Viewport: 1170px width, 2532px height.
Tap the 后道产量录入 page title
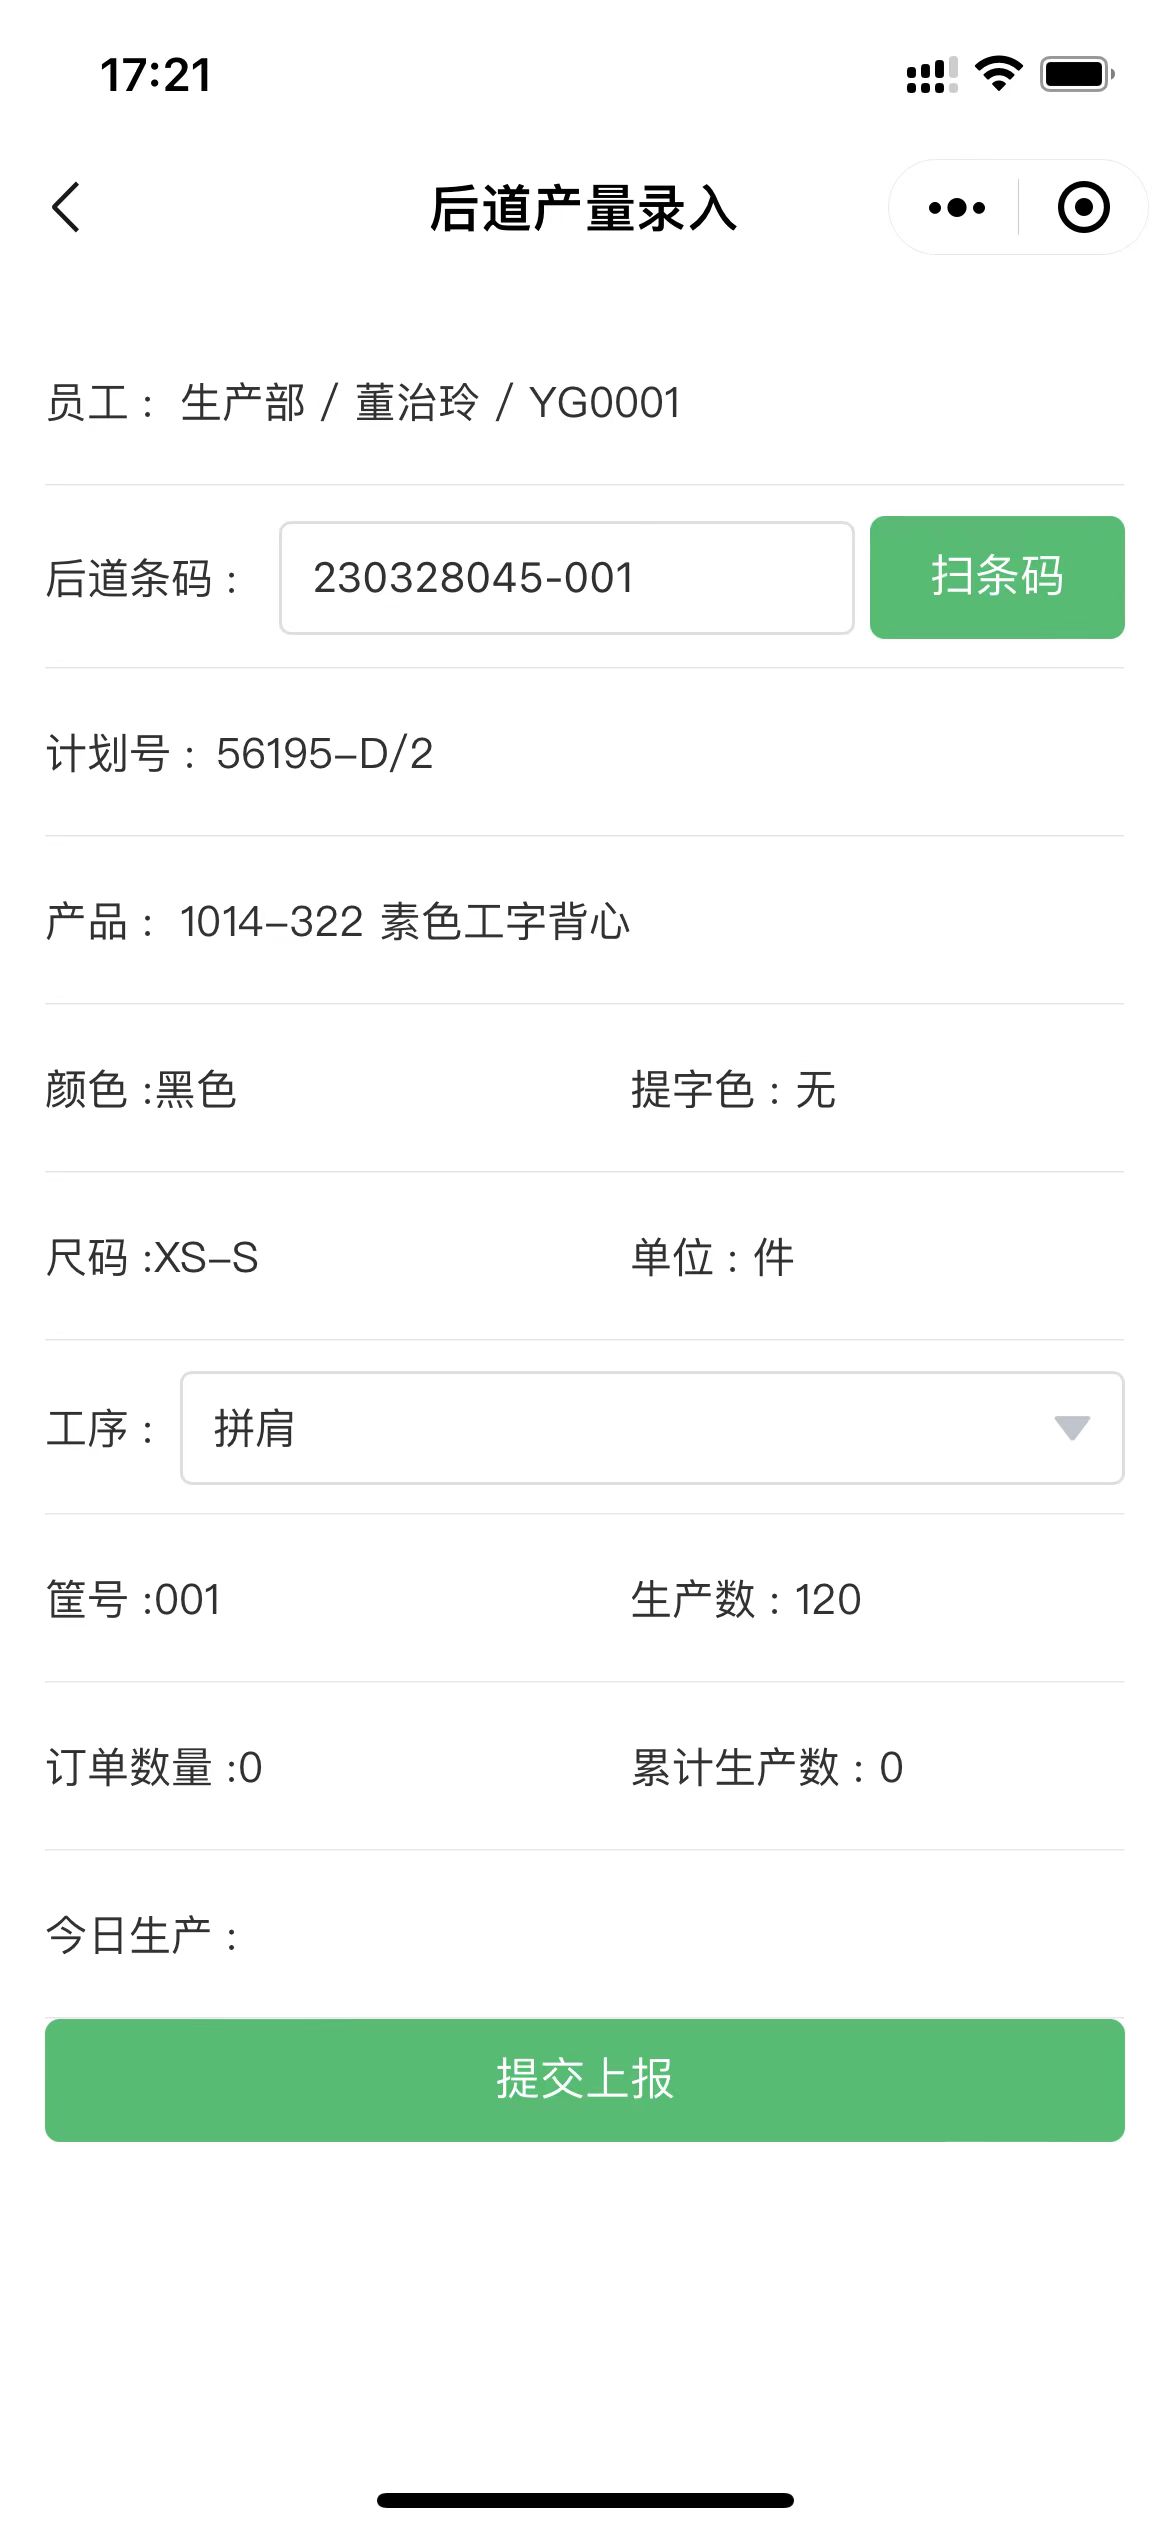[584, 209]
